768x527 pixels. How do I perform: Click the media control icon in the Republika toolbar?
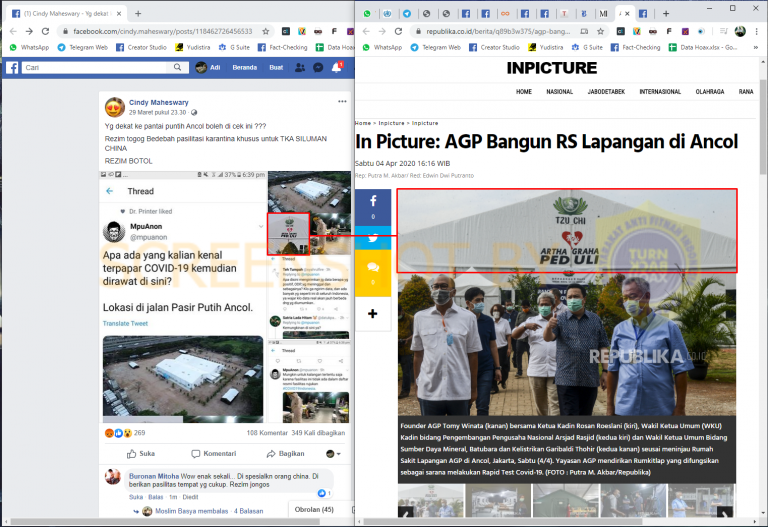(x=724, y=31)
